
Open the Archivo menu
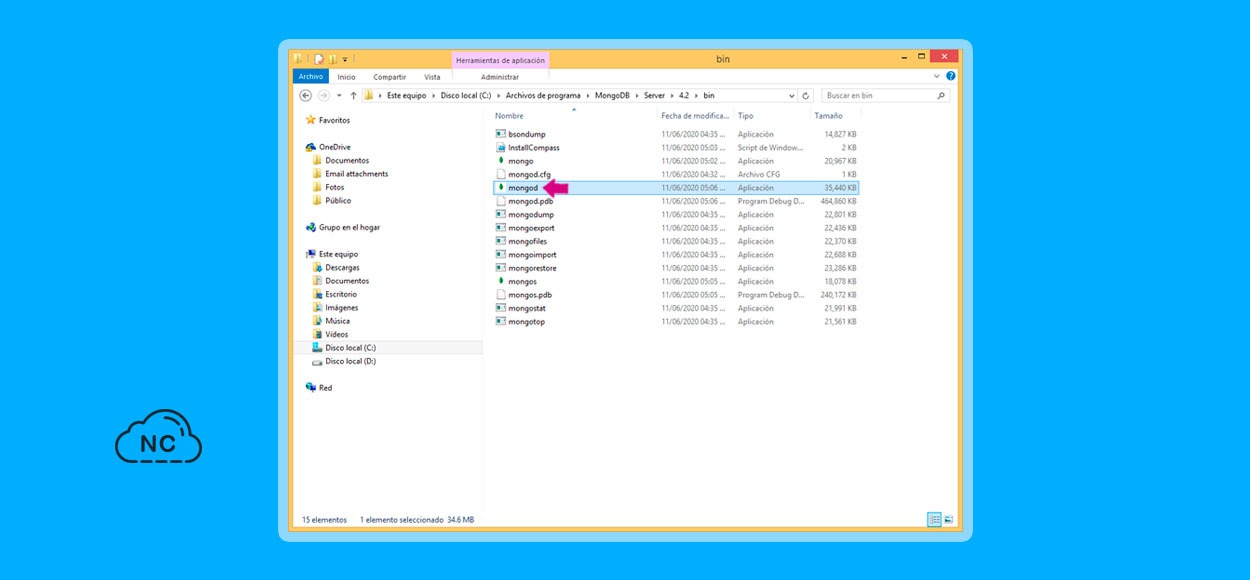coord(311,77)
